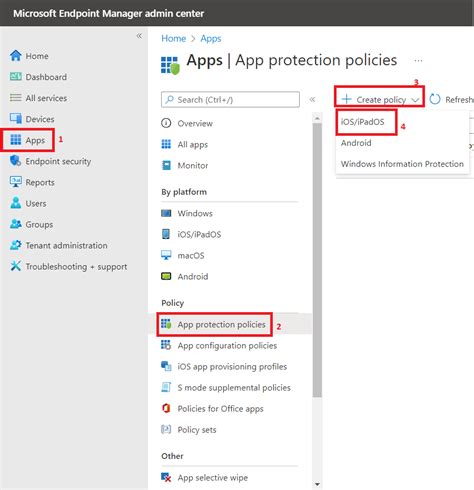Click the Microsoft Endpoint Manager admin center title
Image resolution: width=474 pixels, height=490 pixels.
(x=109, y=13)
